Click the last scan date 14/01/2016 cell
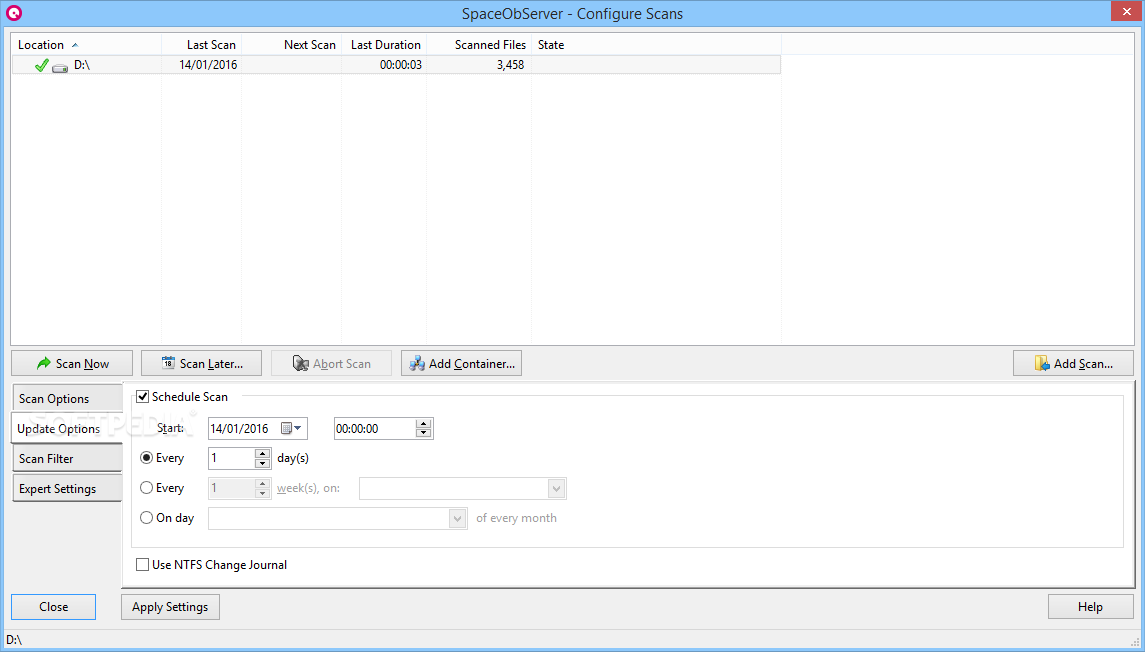The width and height of the screenshot is (1145, 652). pyautogui.click(x=208, y=65)
